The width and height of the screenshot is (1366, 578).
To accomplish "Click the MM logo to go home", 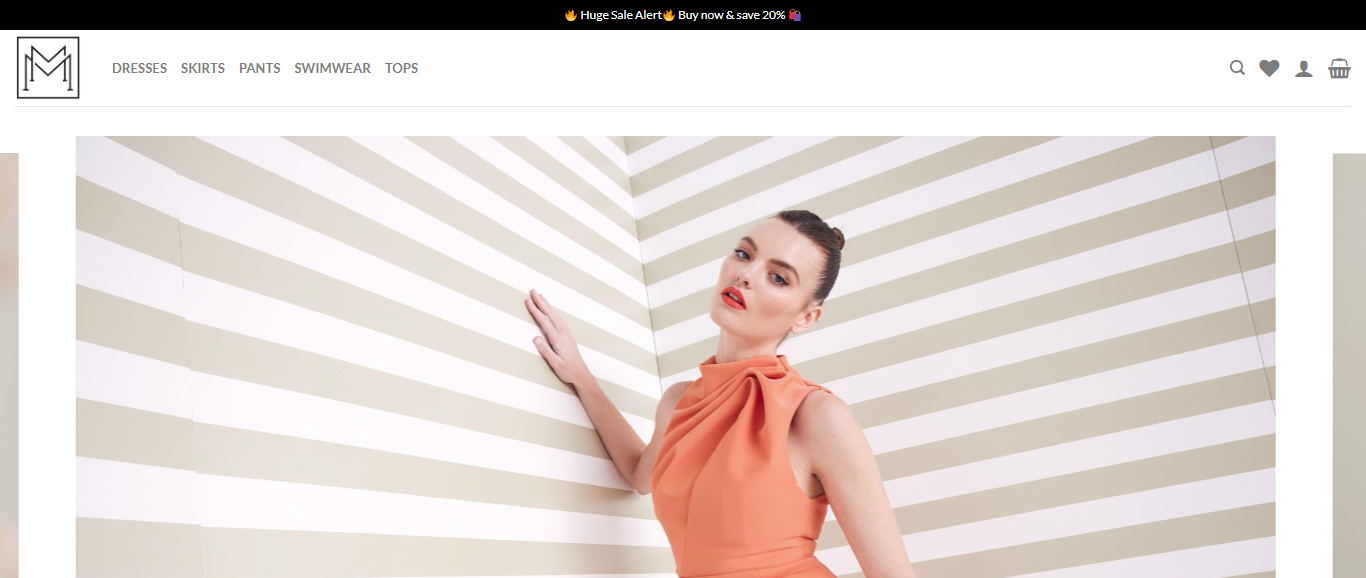I will pyautogui.click(x=48, y=68).
